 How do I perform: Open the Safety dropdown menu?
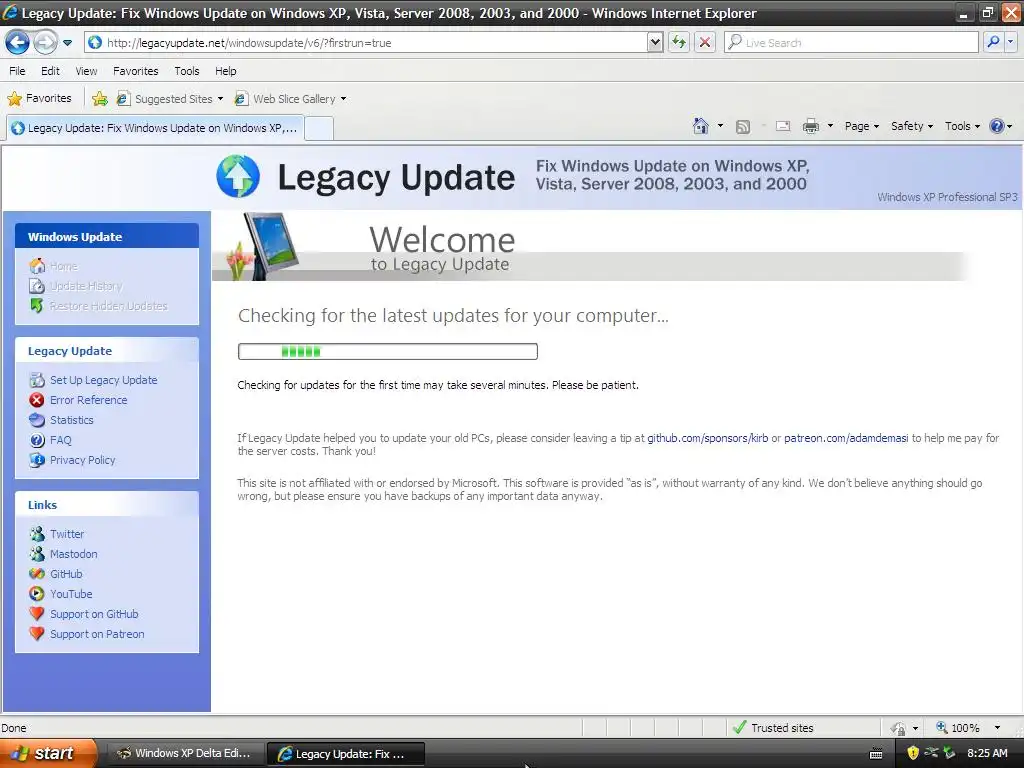[x=912, y=126]
